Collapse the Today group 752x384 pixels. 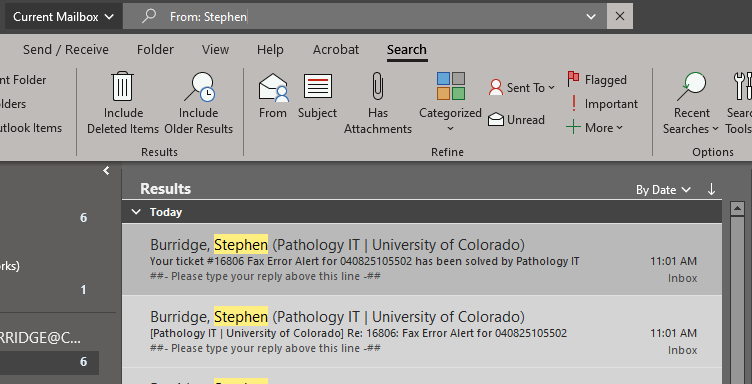pyautogui.click(x=136, y=212)
